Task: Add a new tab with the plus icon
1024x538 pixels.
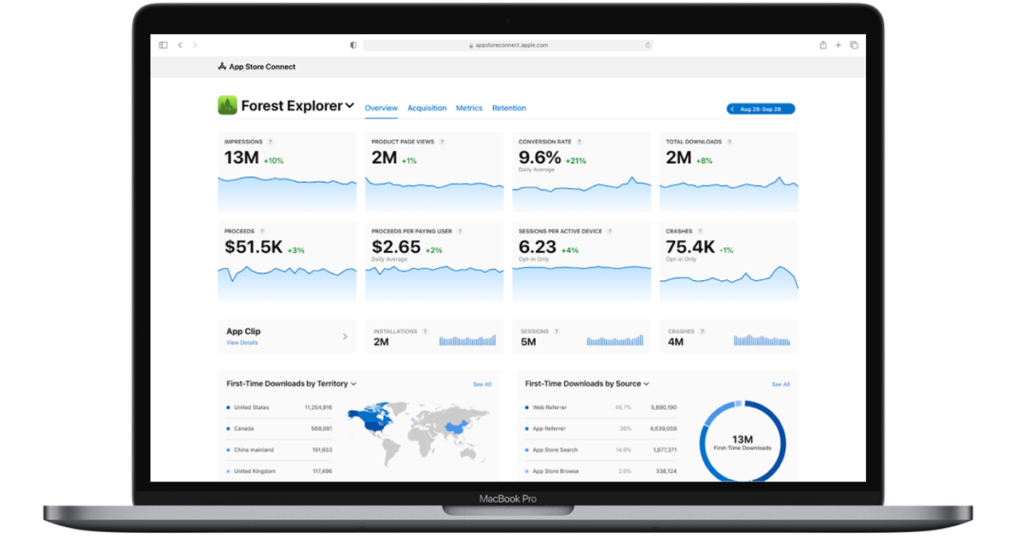Action: click(839, 45)
